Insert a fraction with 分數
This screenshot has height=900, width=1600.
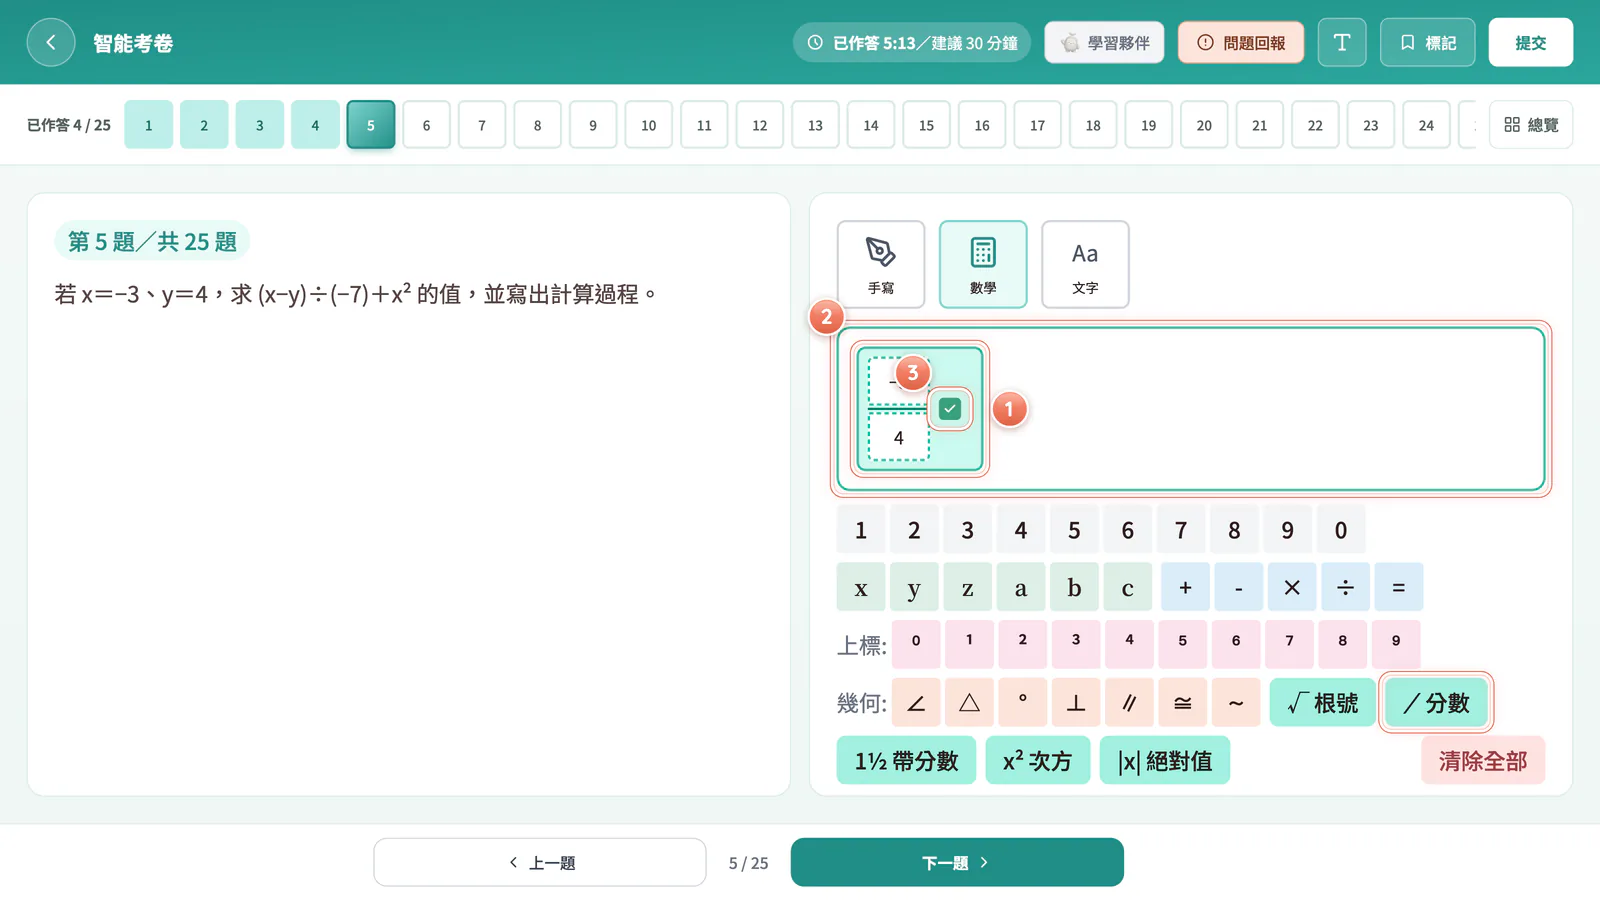(x=1436, y=703)
